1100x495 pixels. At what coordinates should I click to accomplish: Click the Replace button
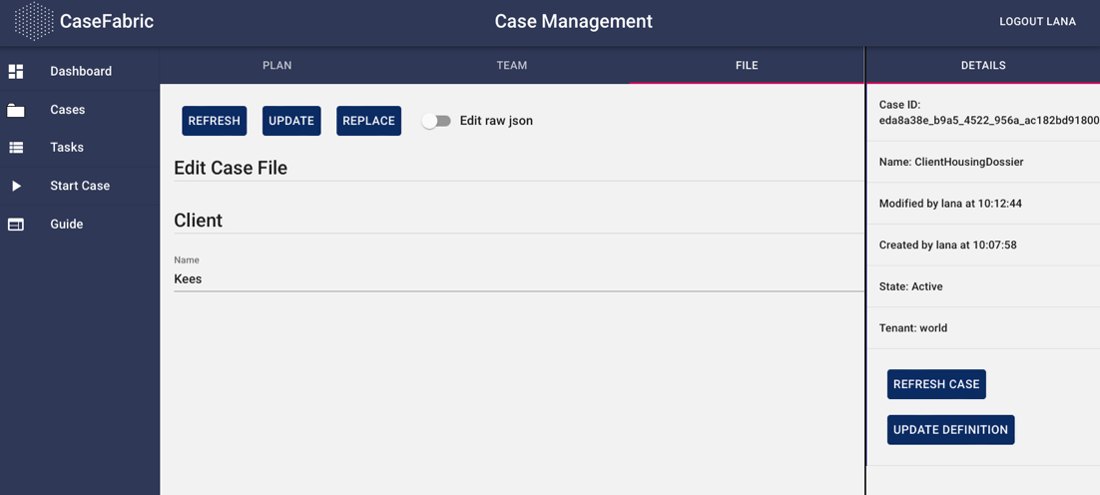pyautogui.click(x=368, y=121)
